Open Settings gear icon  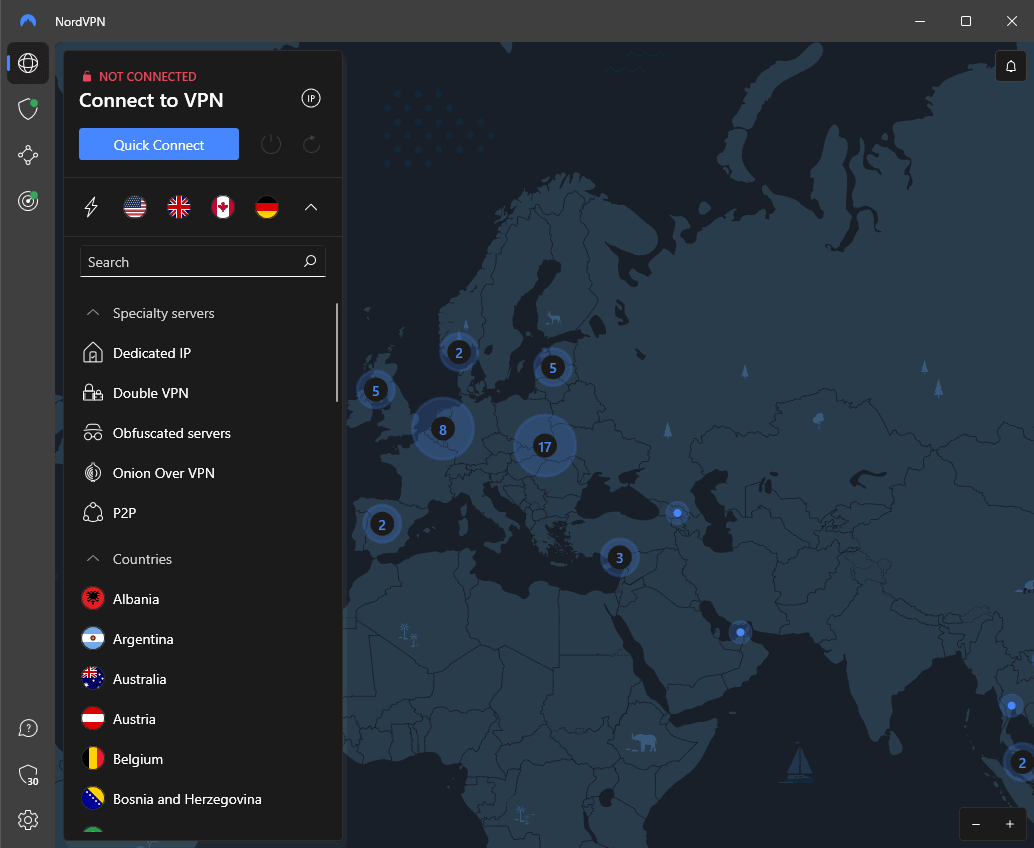tap(28, 820)
